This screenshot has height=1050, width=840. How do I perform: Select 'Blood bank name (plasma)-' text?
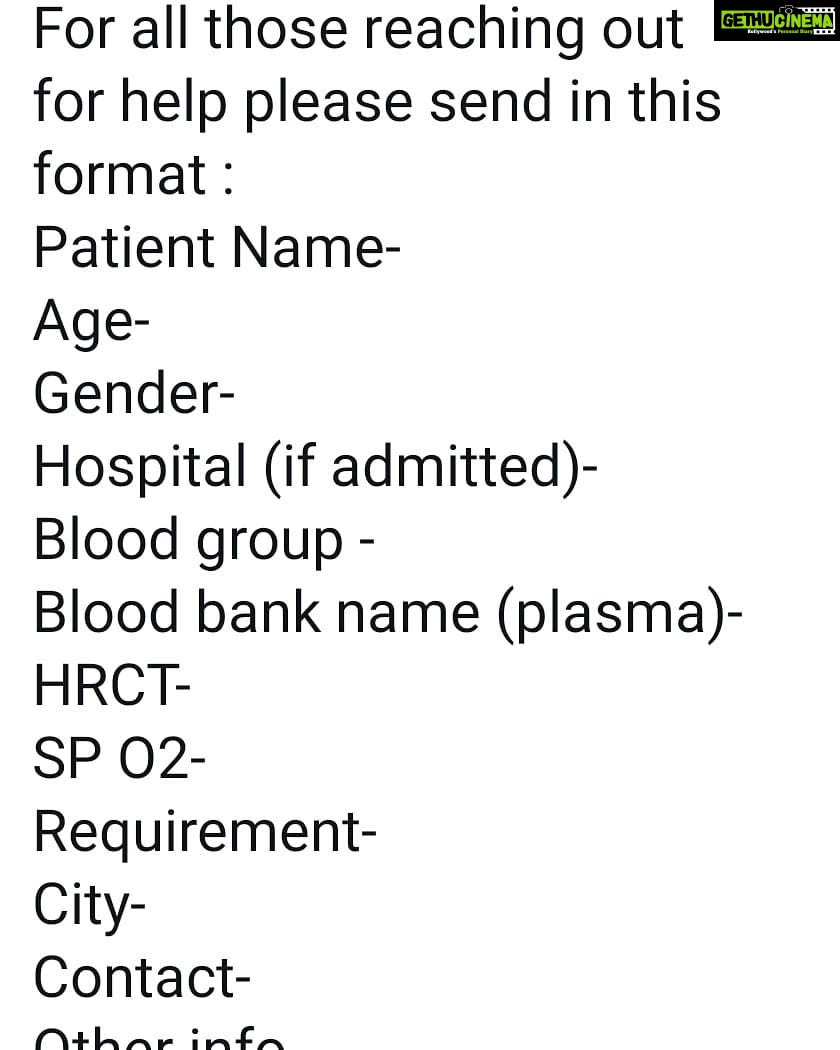point(388,614)
